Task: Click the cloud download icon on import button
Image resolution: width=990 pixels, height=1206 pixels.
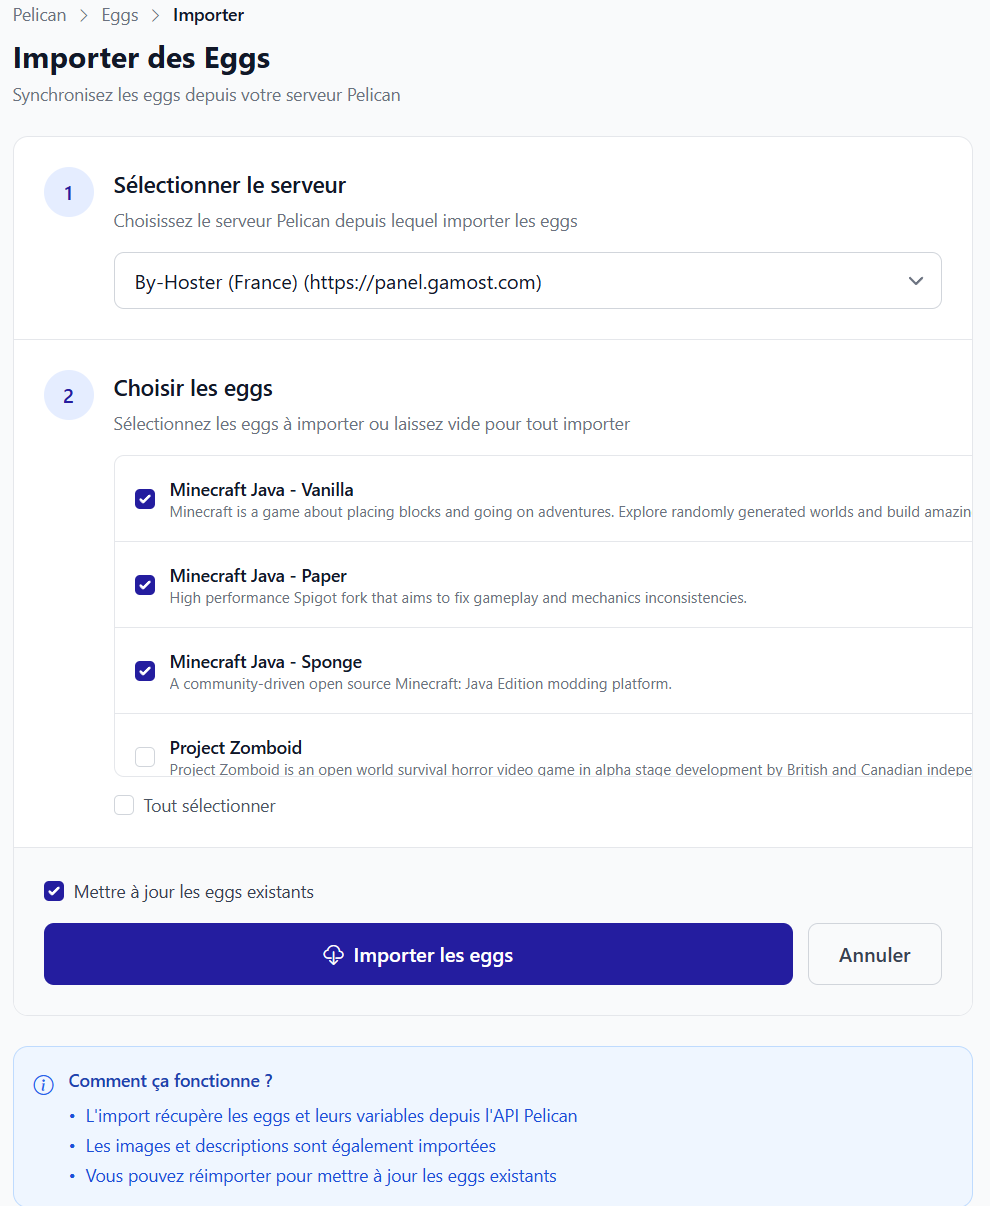Action: pyautogui.click(x=334, y=955)
